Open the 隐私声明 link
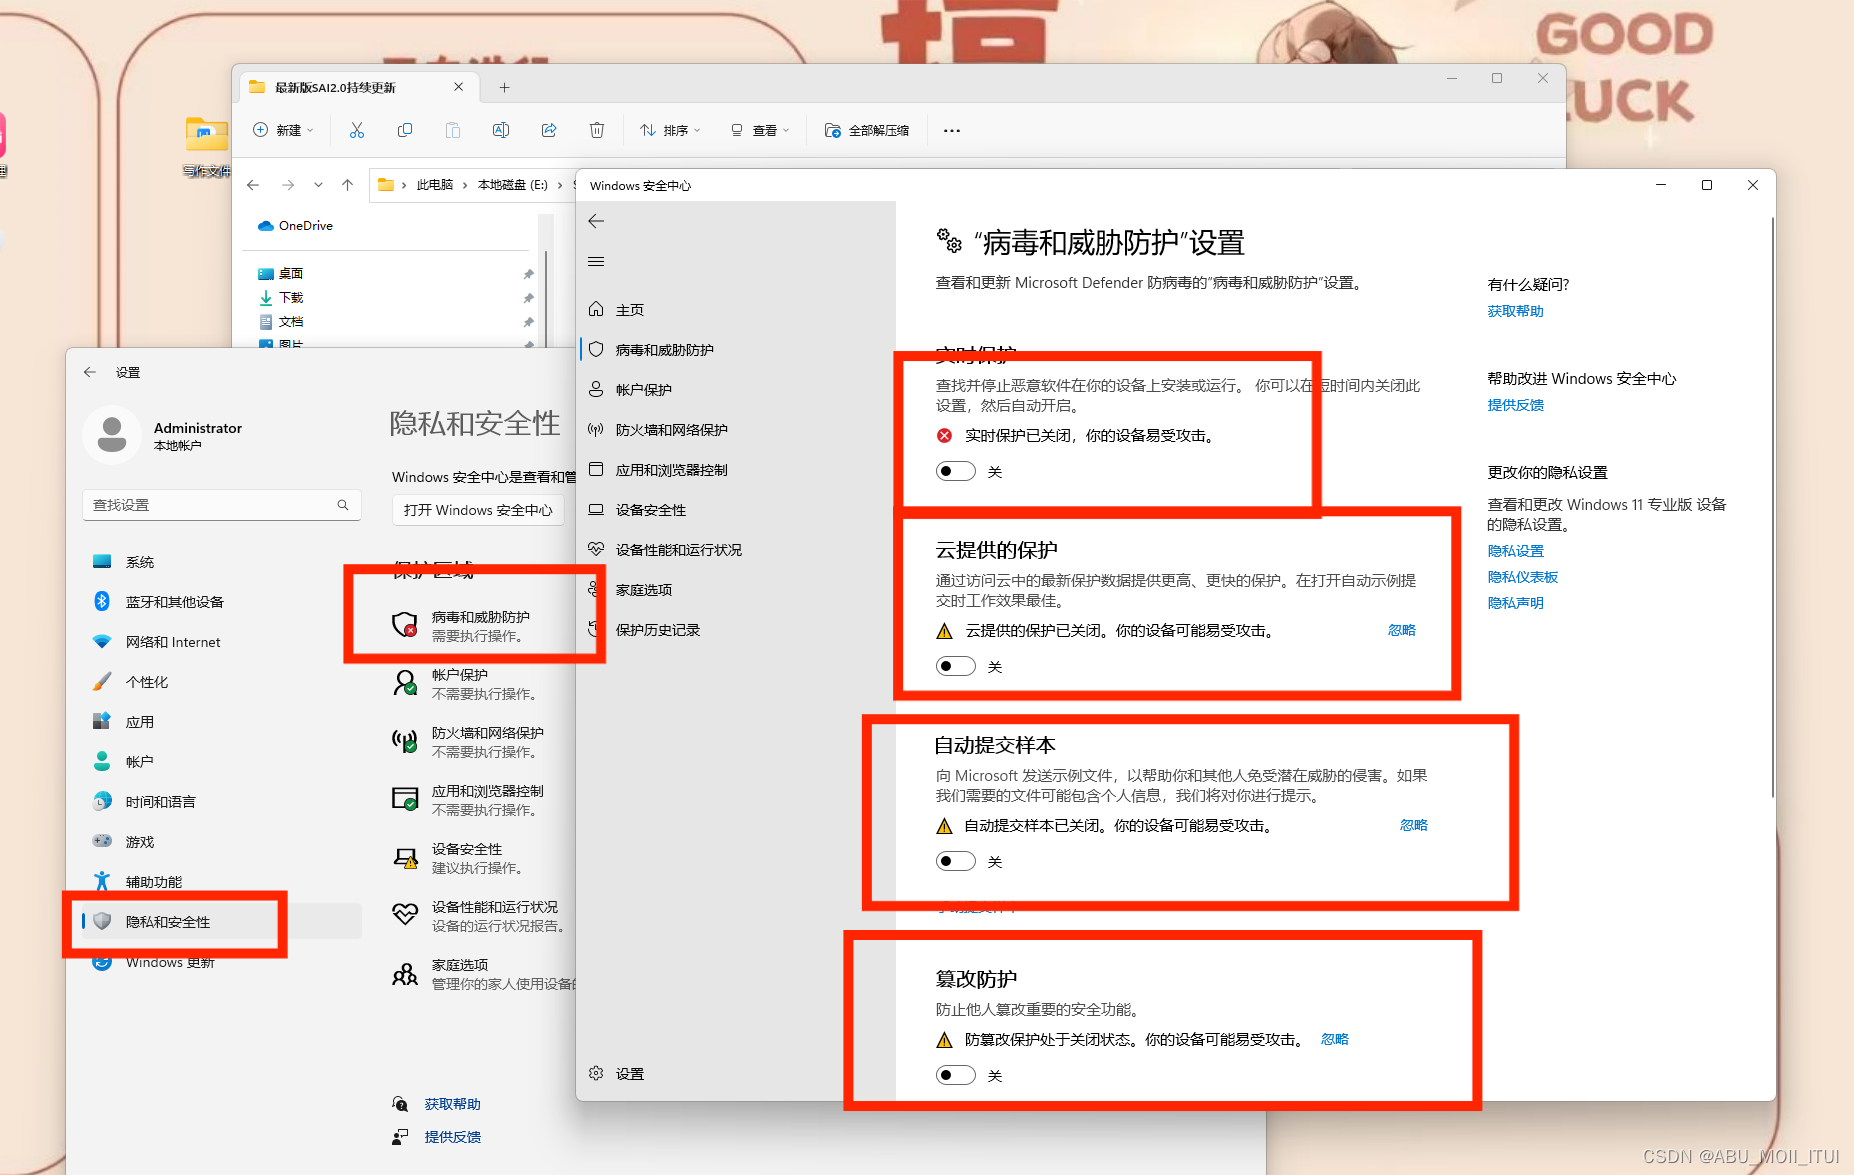 (1515, 603)
